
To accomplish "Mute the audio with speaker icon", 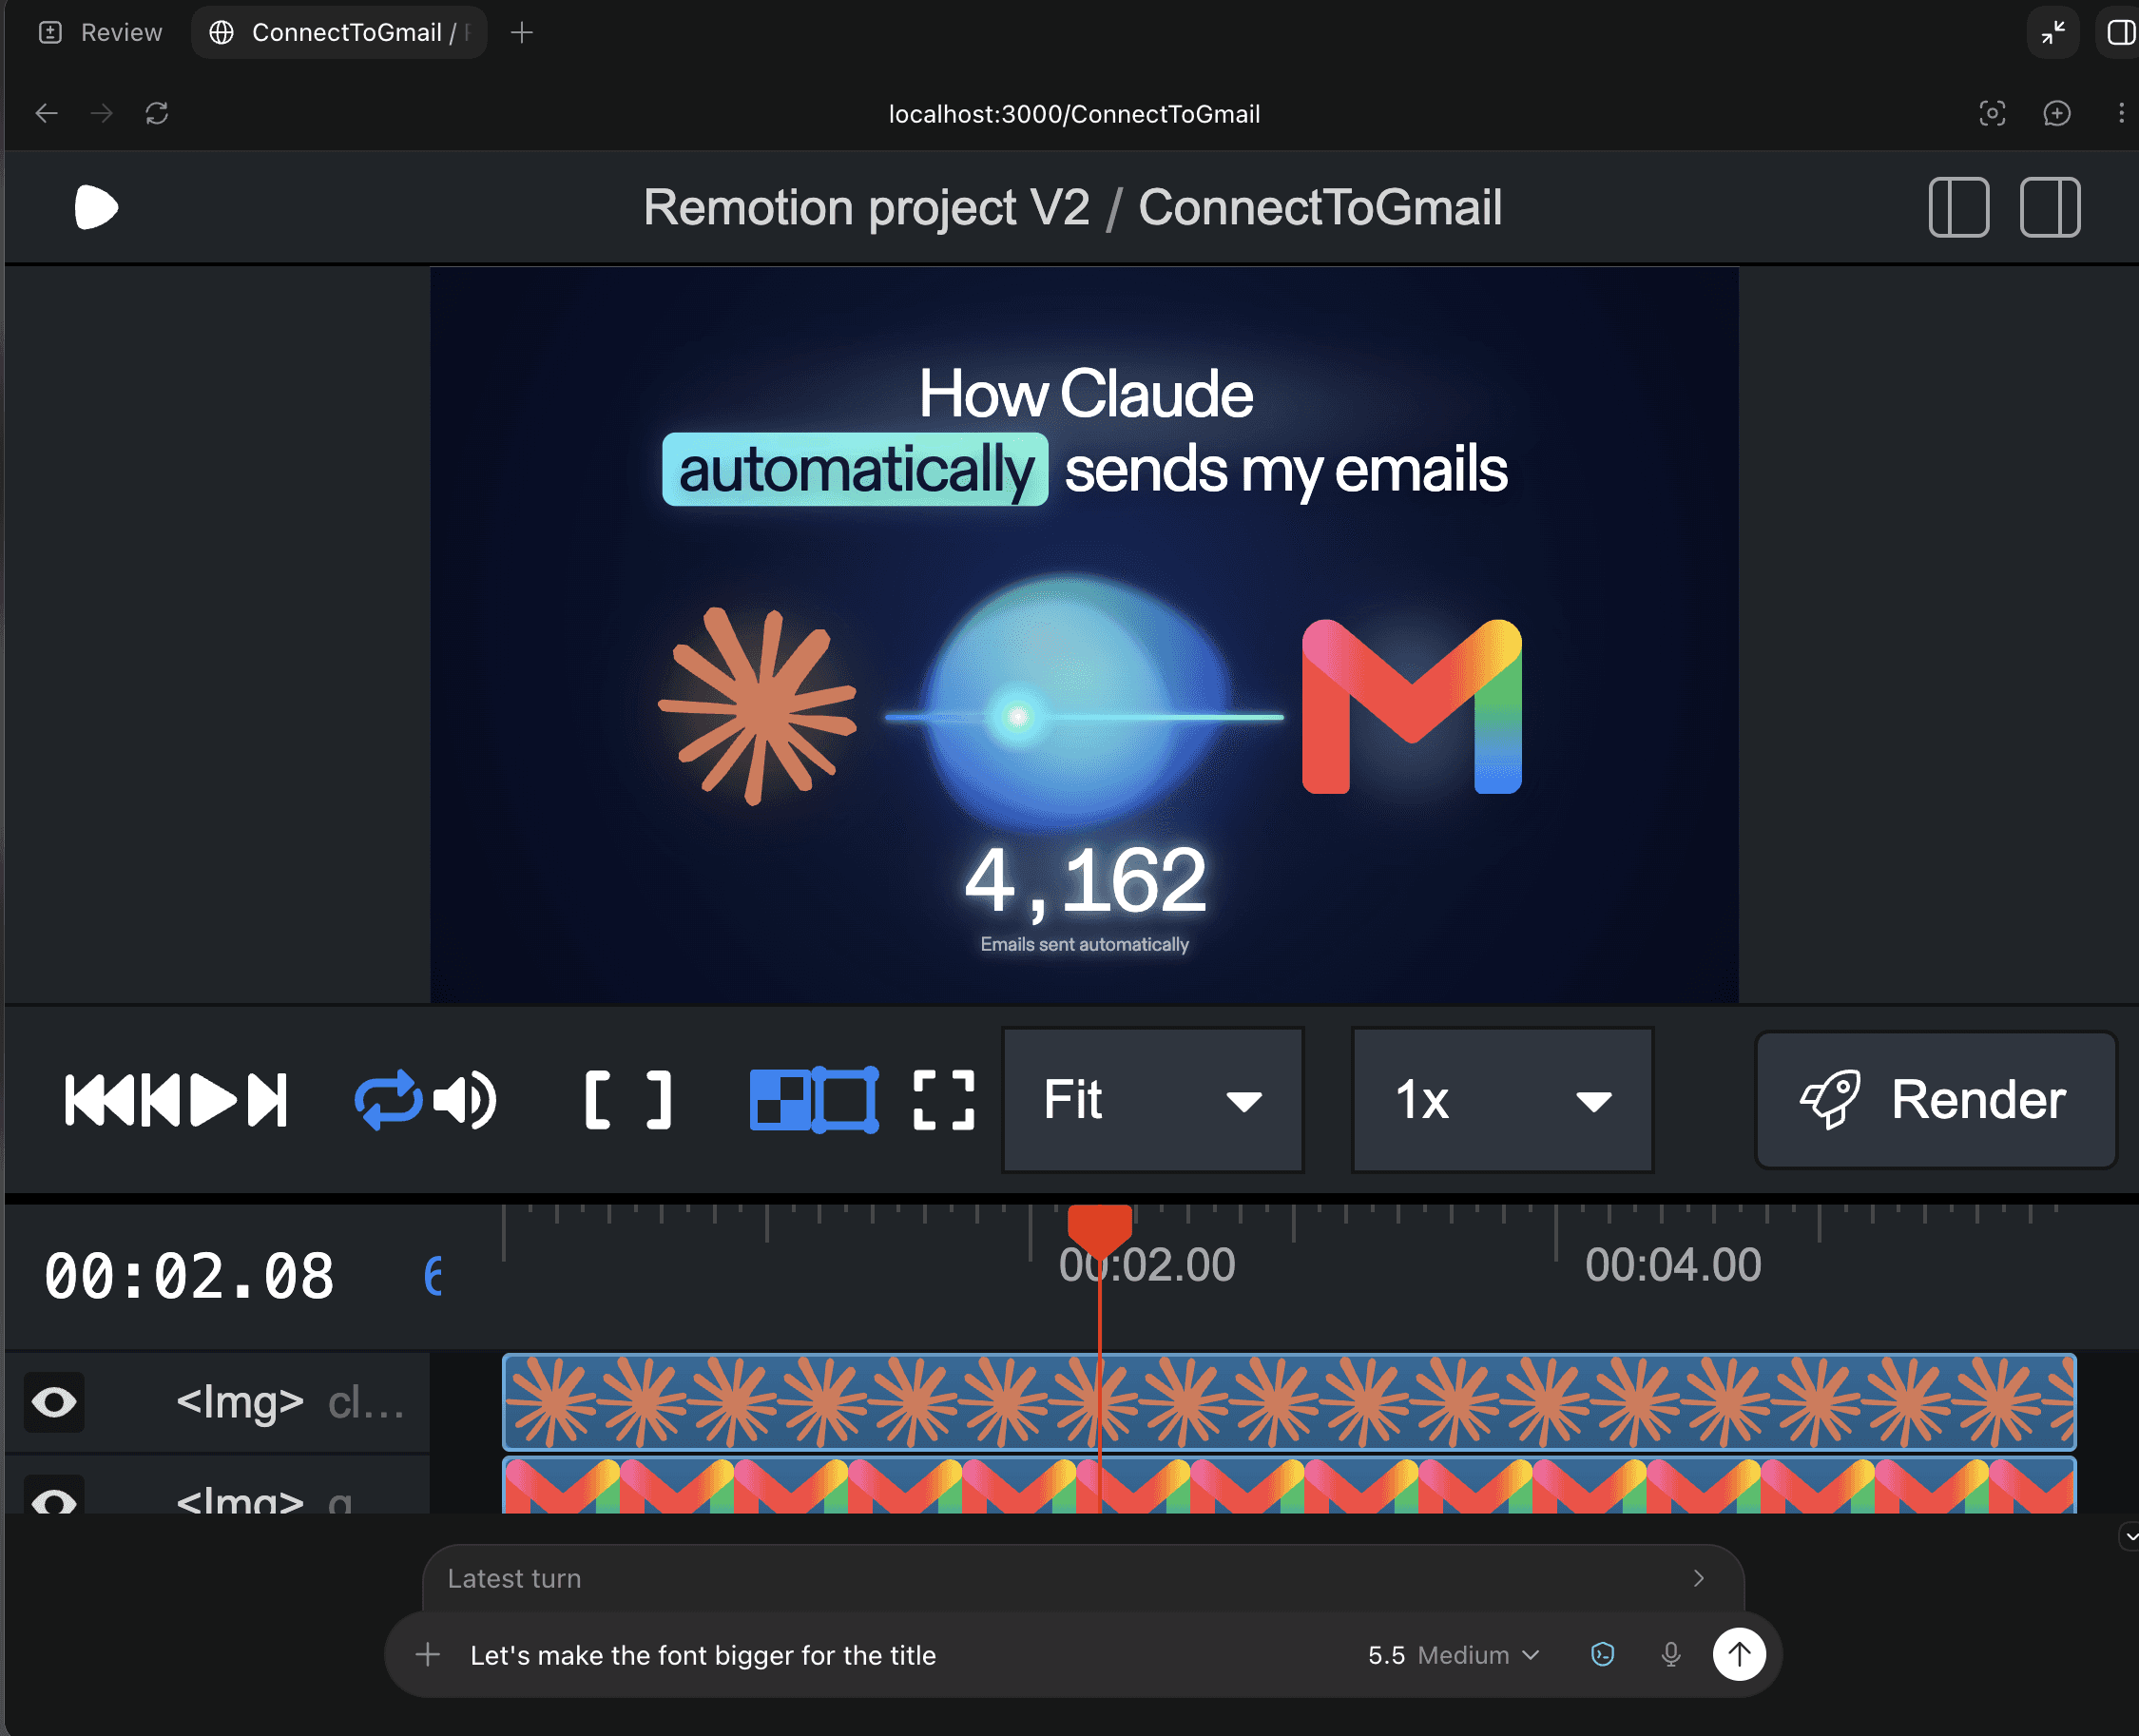I will click(465, 1100).
